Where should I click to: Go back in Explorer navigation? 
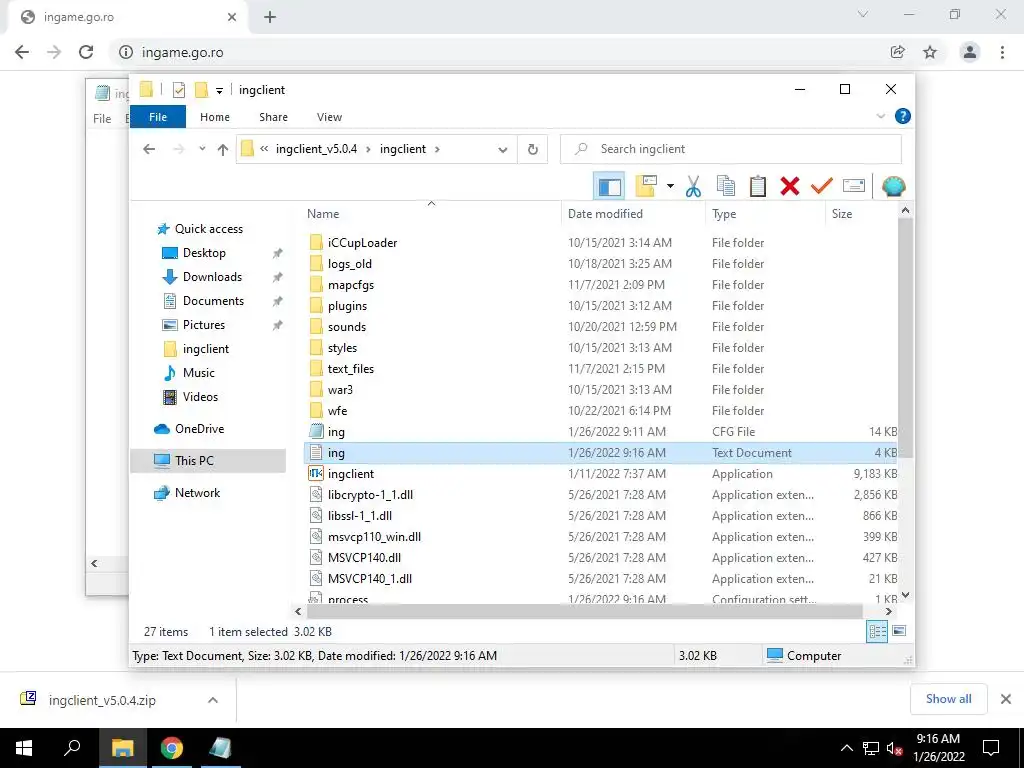[149, 149]
